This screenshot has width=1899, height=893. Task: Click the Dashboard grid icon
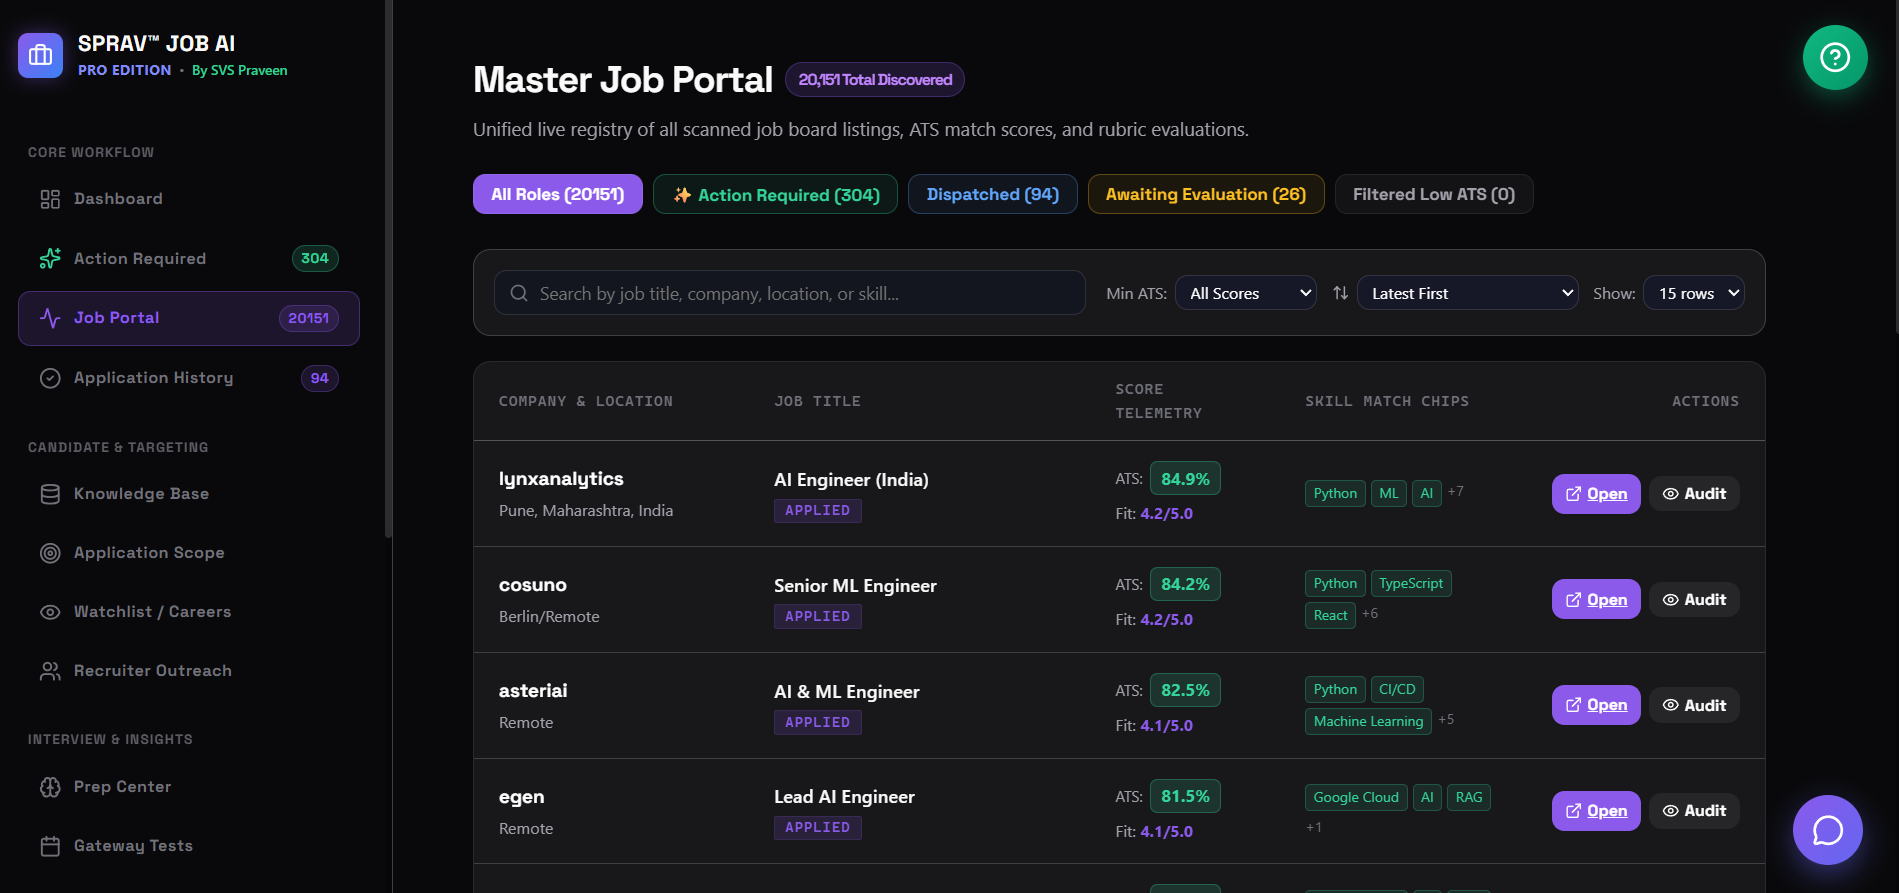[50, 199]
